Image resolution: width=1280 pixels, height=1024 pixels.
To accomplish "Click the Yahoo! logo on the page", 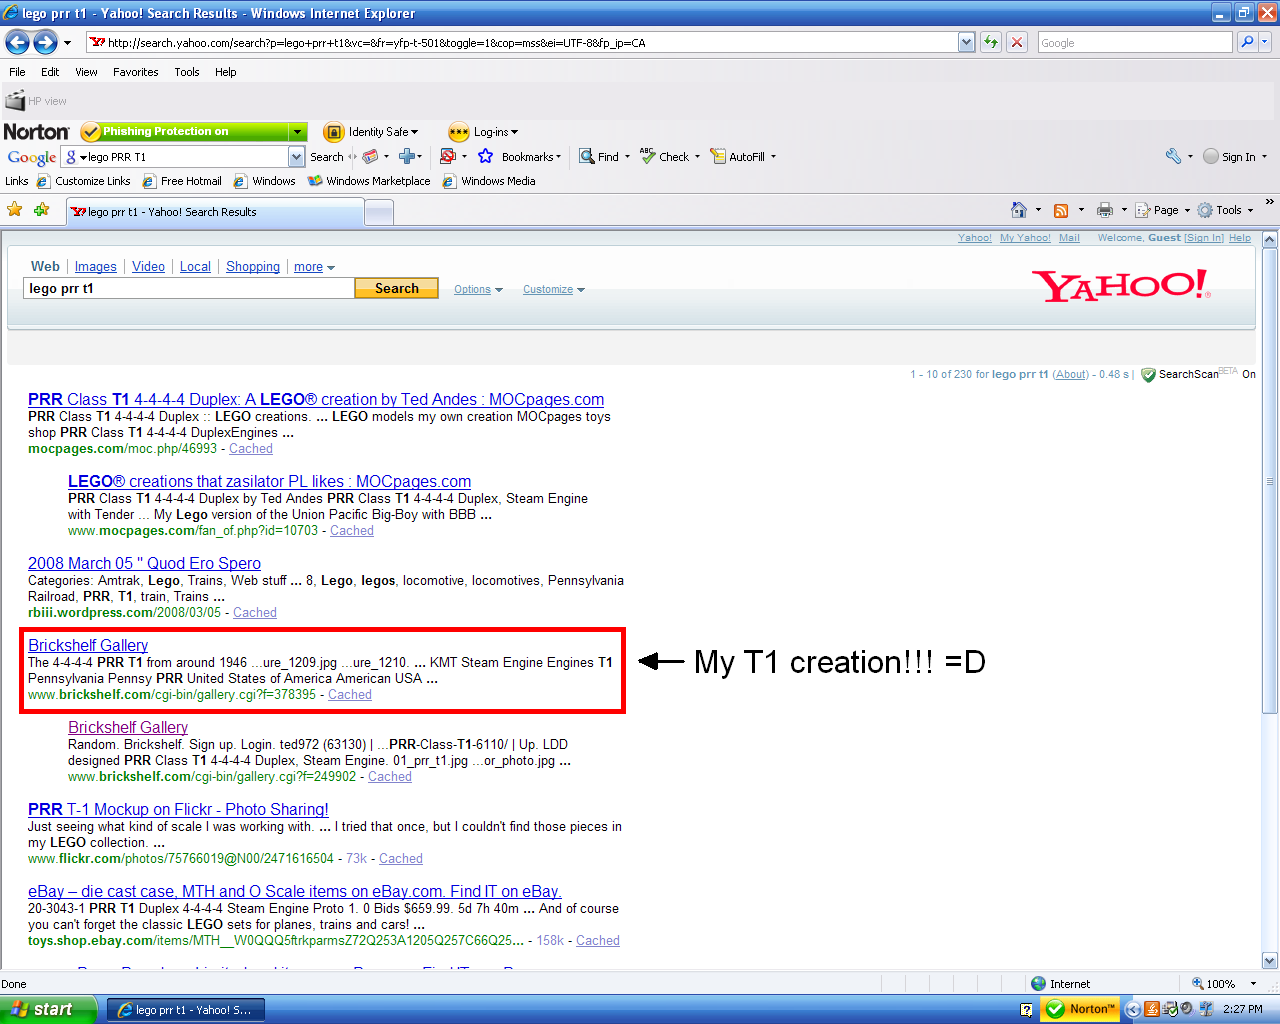I will (1121, 286).
